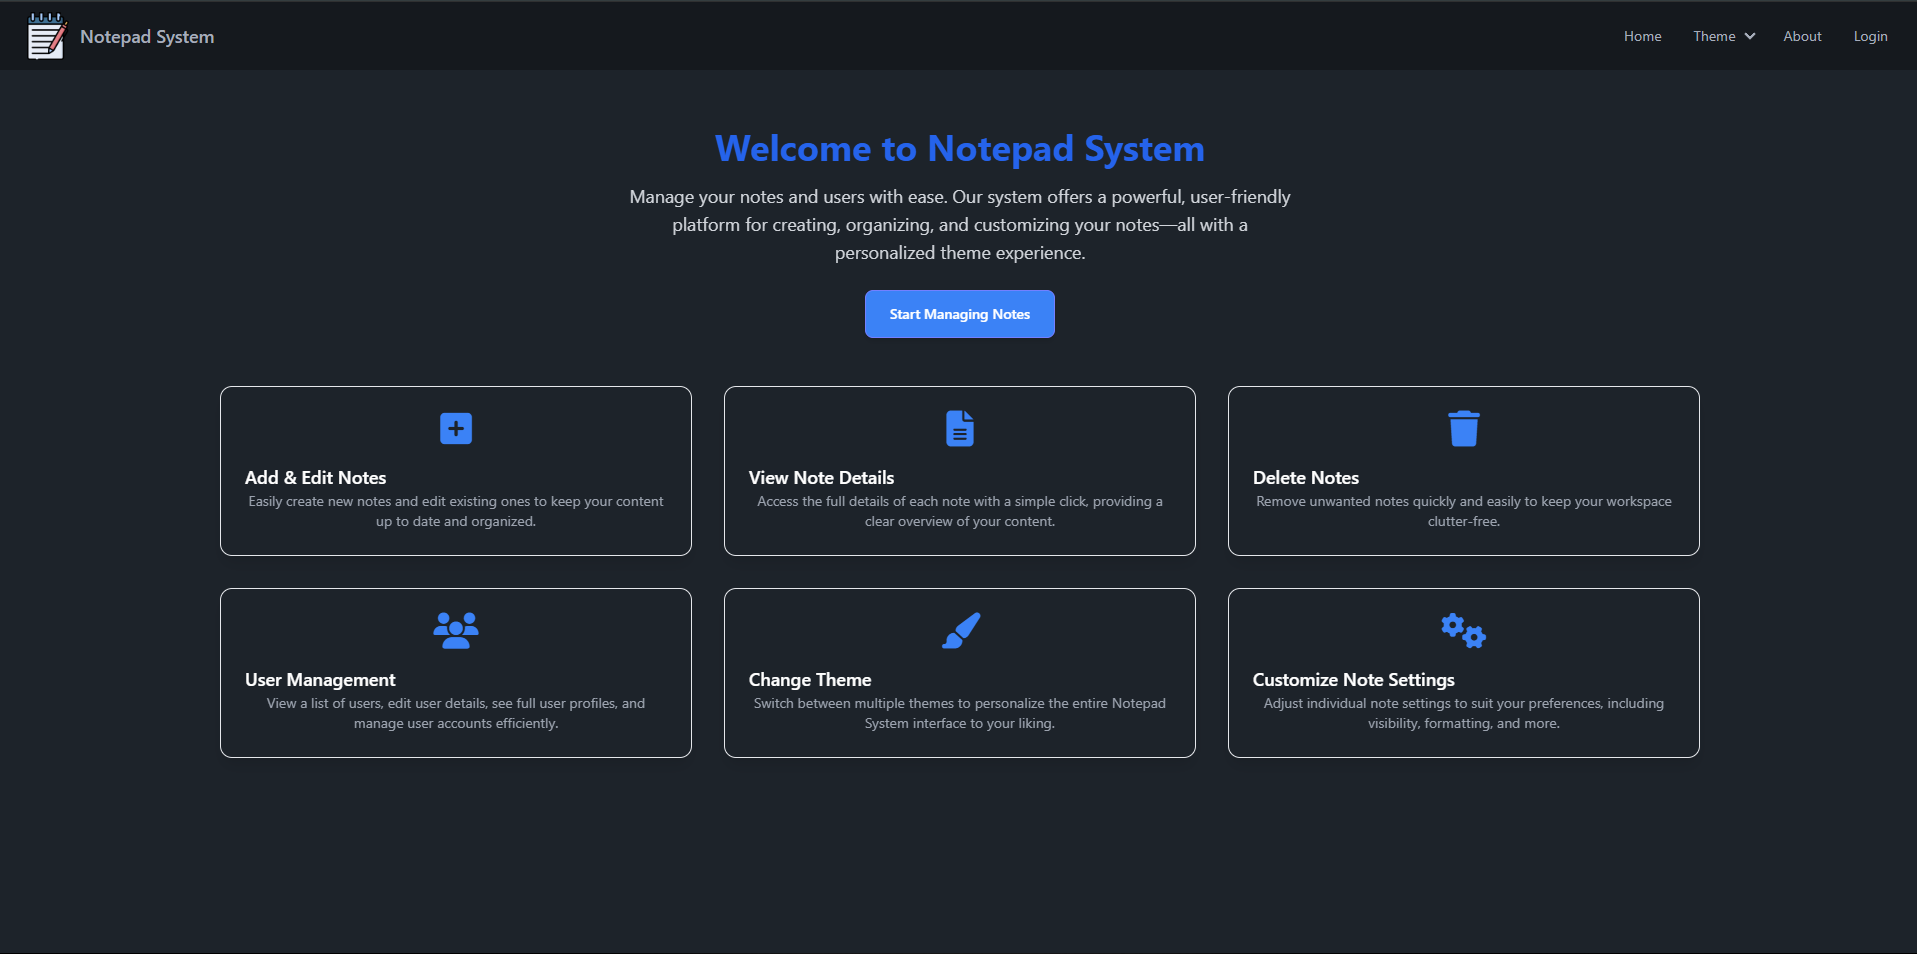Click the trash can icon on Delete Notes card
Image resolution: width=1917 pixels, height=954 pixels.
(1464, 429)
